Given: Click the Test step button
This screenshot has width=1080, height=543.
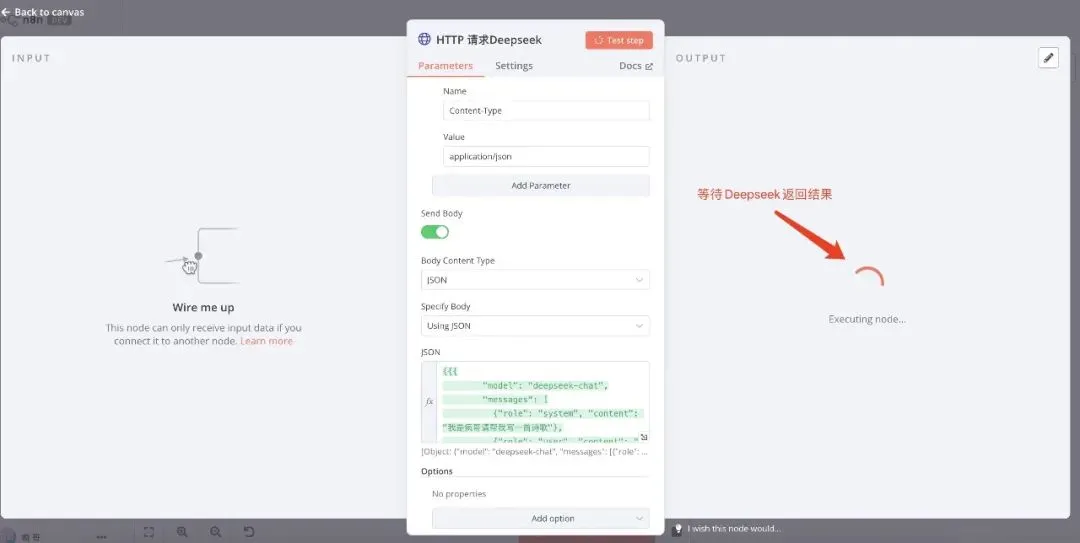Looking at the screenshot, I should coord(619,40).
